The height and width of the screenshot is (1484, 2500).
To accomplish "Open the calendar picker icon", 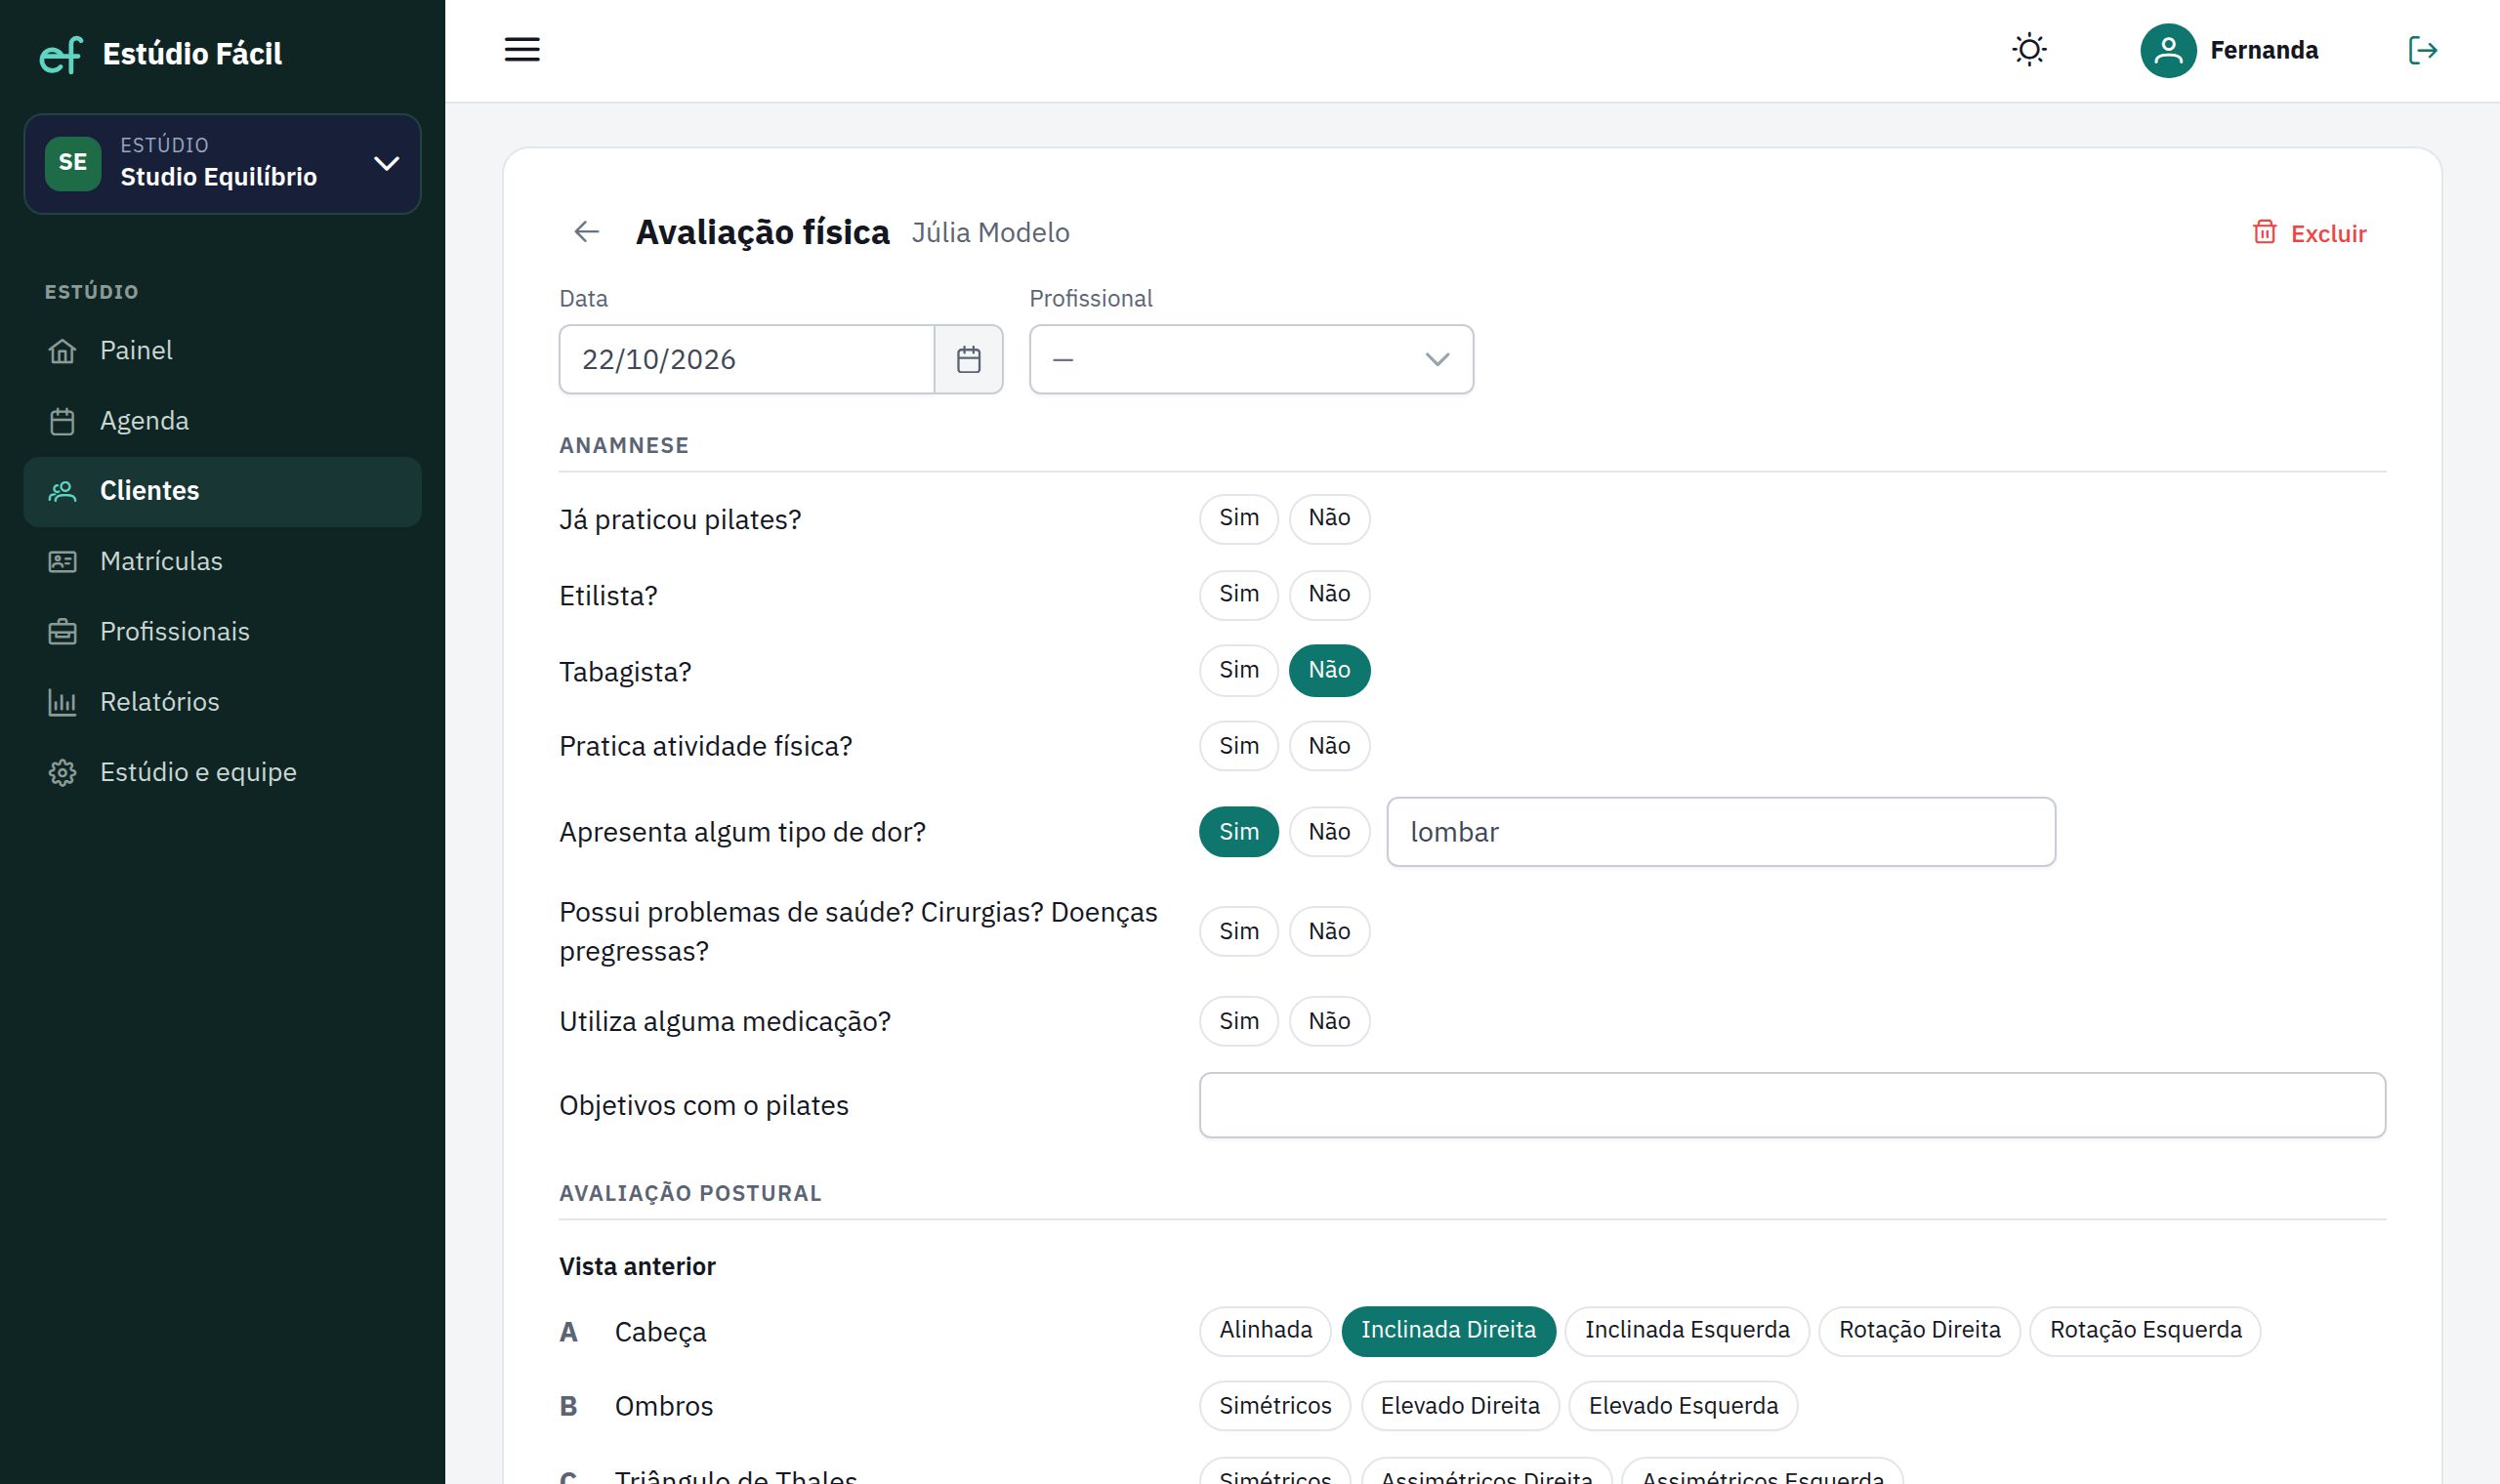I will [x=968, y=359].
